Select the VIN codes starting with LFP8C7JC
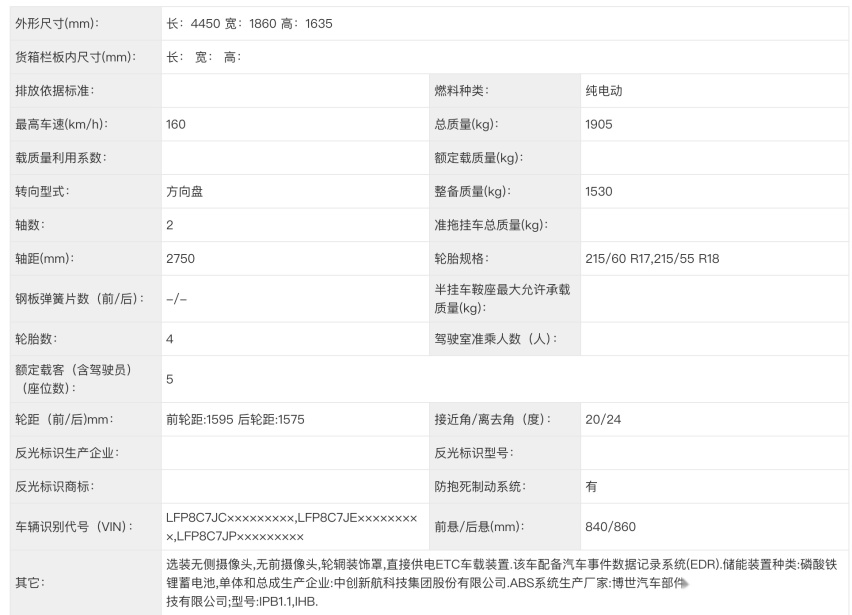This screenshot has width=852, height=615. click(x=292, y=527)
